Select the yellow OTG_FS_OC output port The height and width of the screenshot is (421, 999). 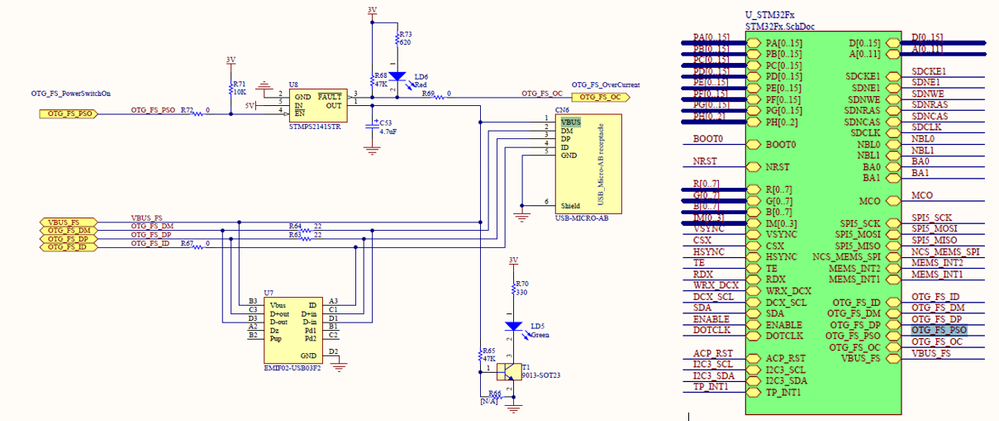pyautogui.click(x=601, y=97)
